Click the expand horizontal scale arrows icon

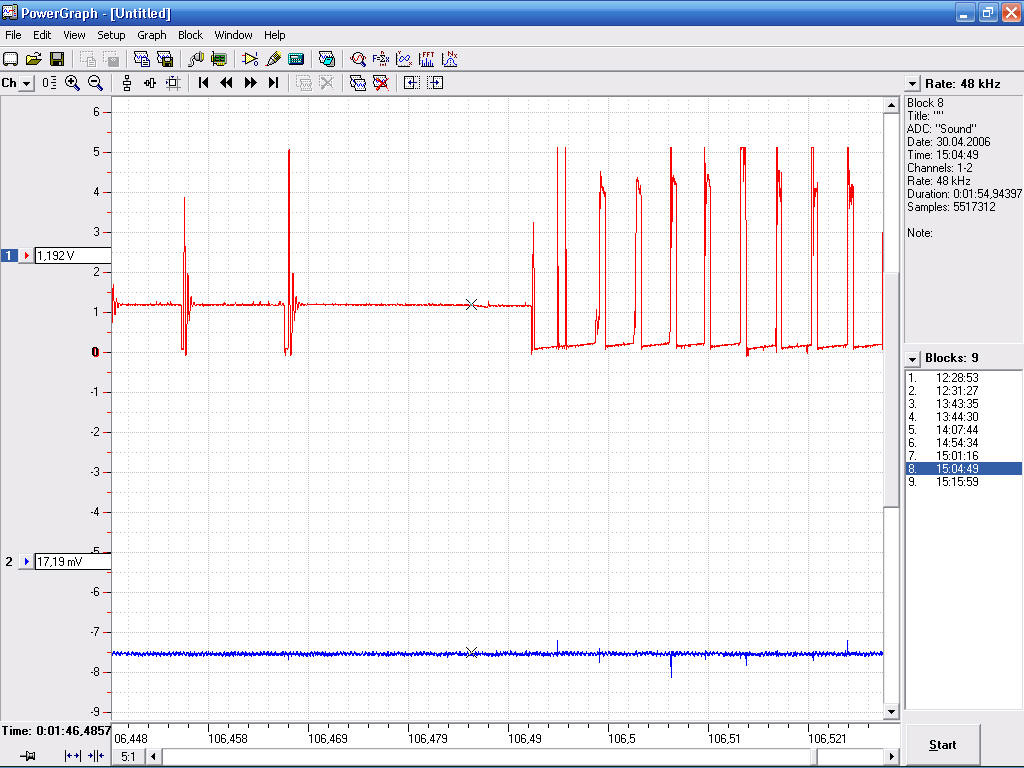click(72, 756)
